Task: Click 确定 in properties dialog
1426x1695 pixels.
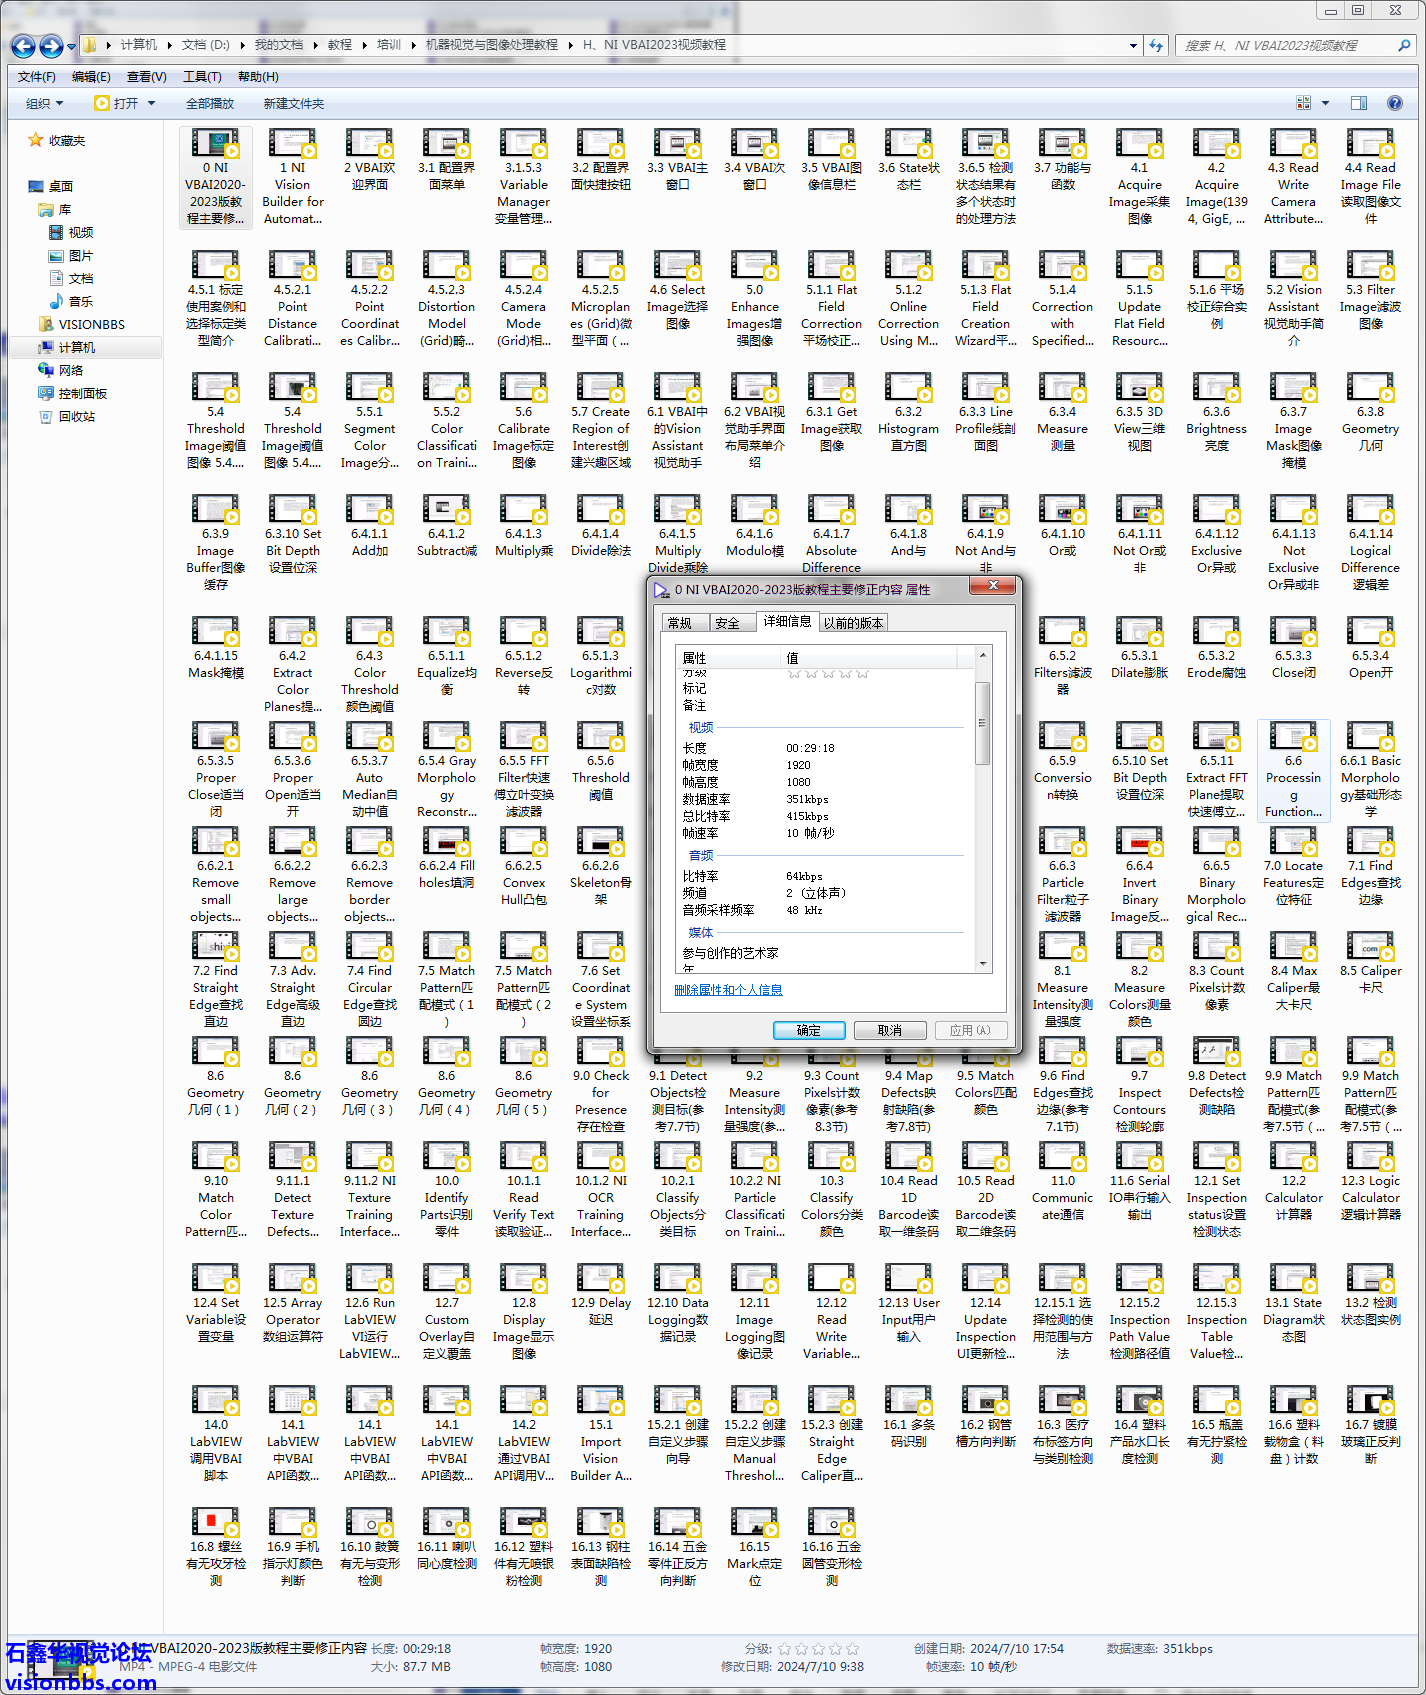Action: pyautogui.click(x=808, y=1030)
